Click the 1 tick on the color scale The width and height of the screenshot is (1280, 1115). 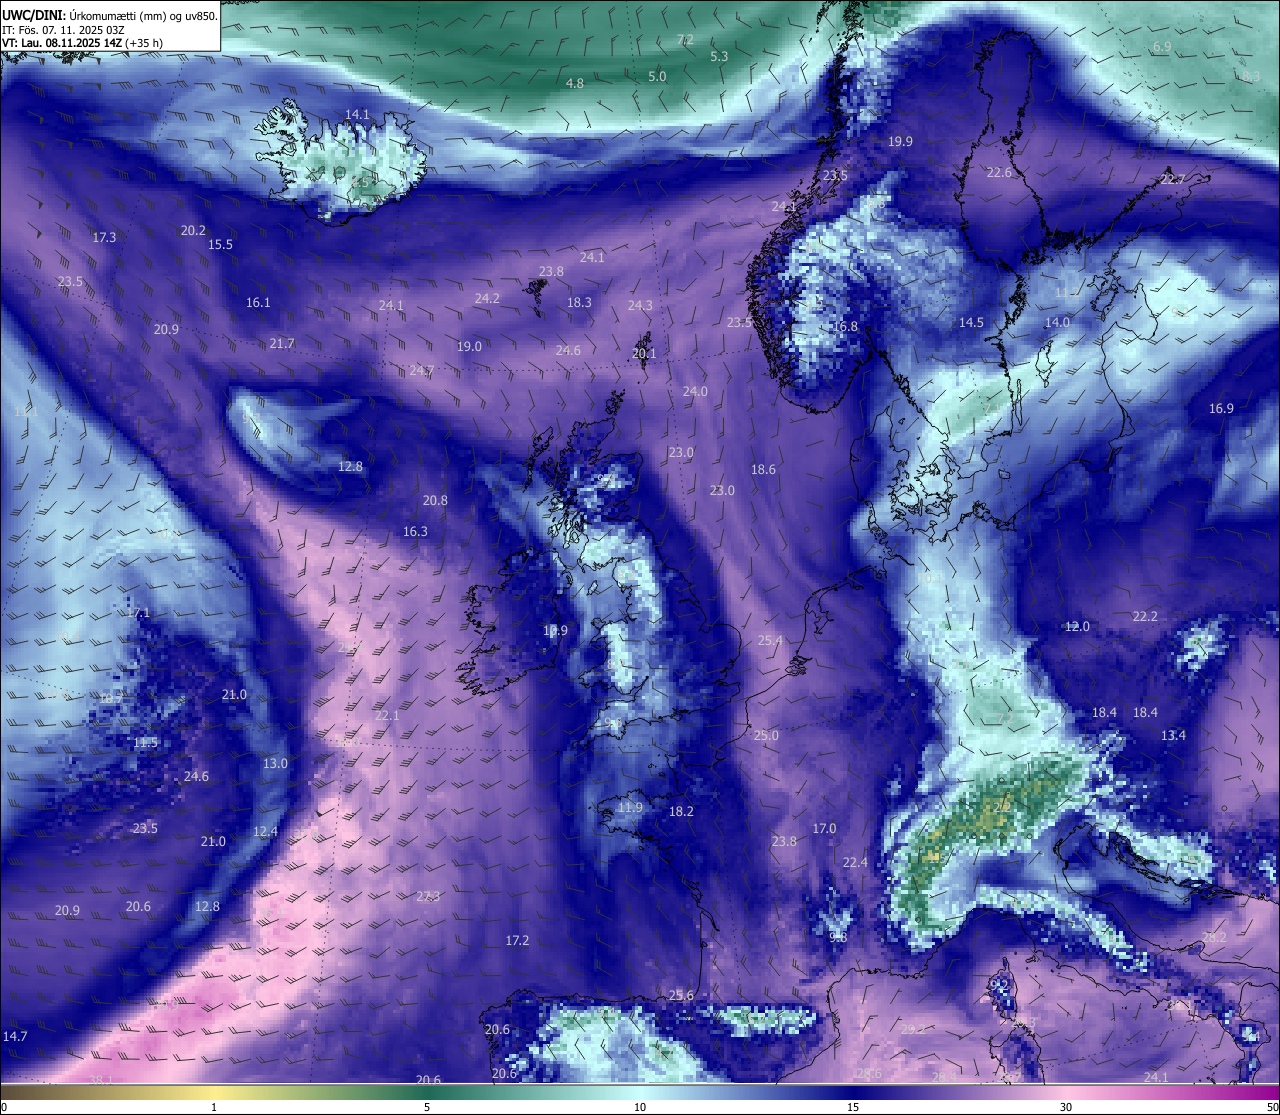[x=214, y=1108]
